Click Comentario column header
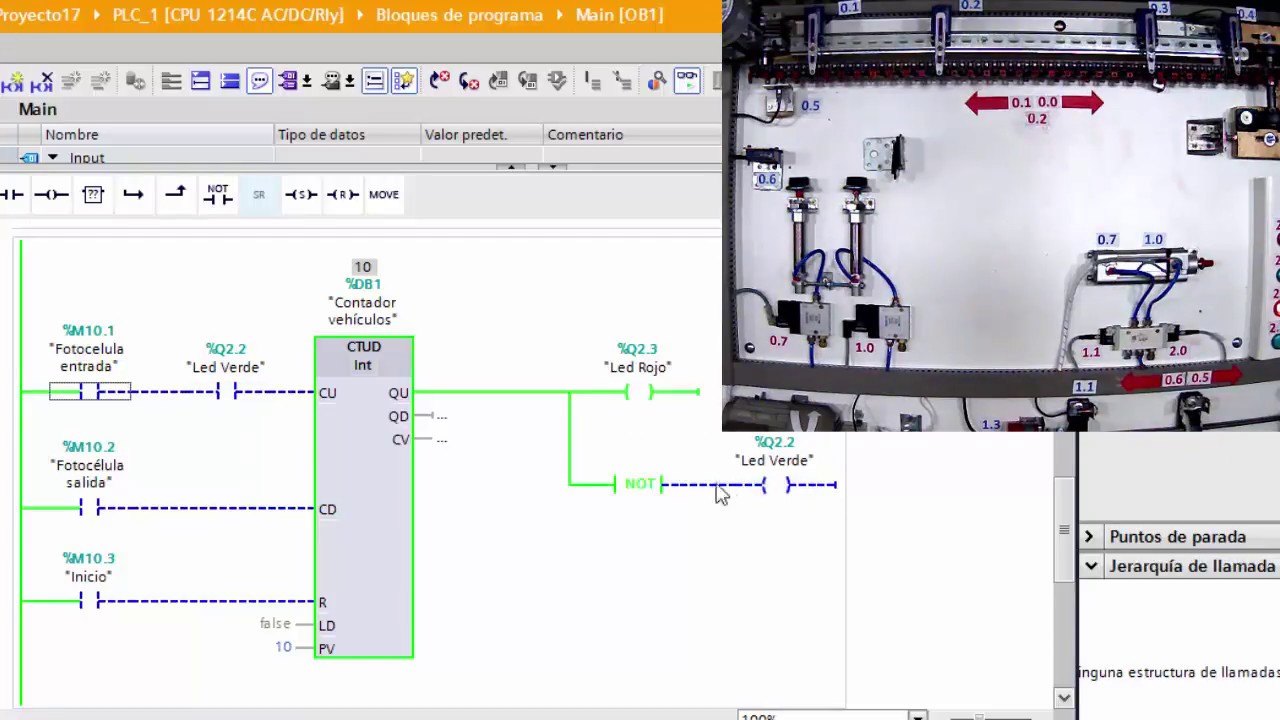Screen dimensions: 1280x720 [x=632, y=134]
